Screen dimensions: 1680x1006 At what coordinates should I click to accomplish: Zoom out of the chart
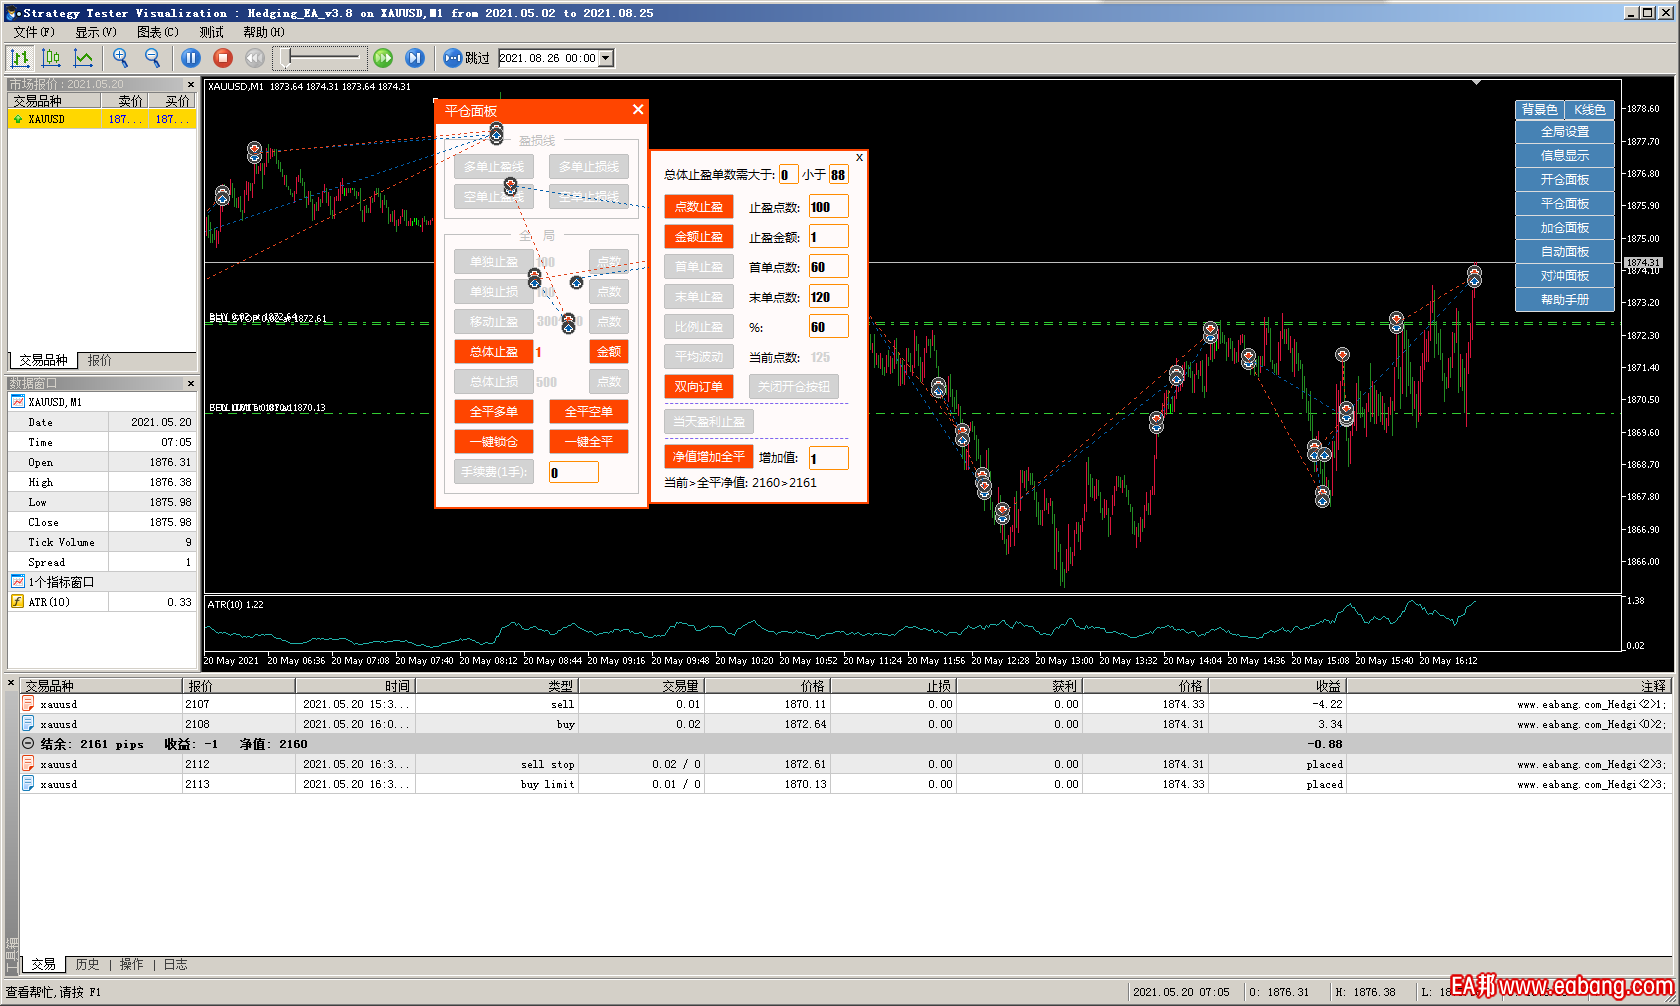coord(153,58)
